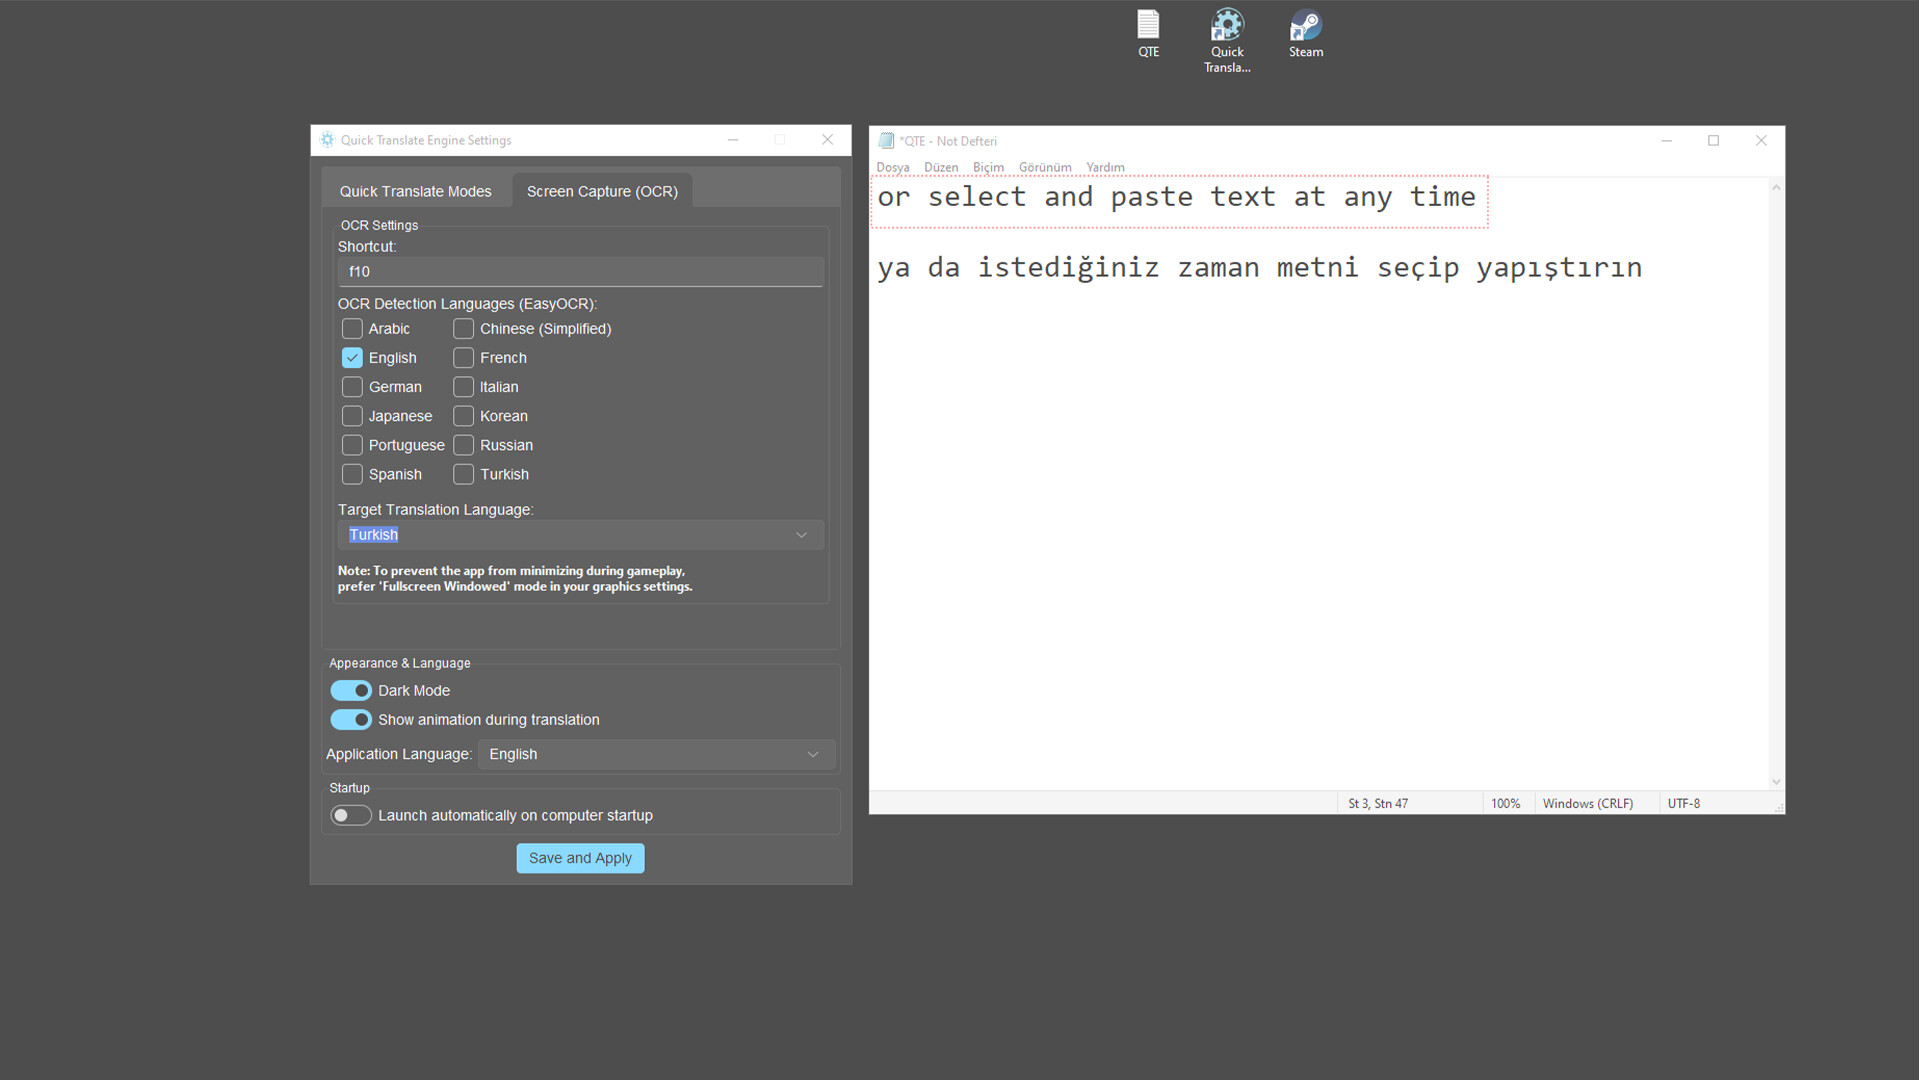Image resolution: width=1920 pixels, height=1080 pixels.
Task: Close the QTE Notepad window
Action: point(1761,141)
